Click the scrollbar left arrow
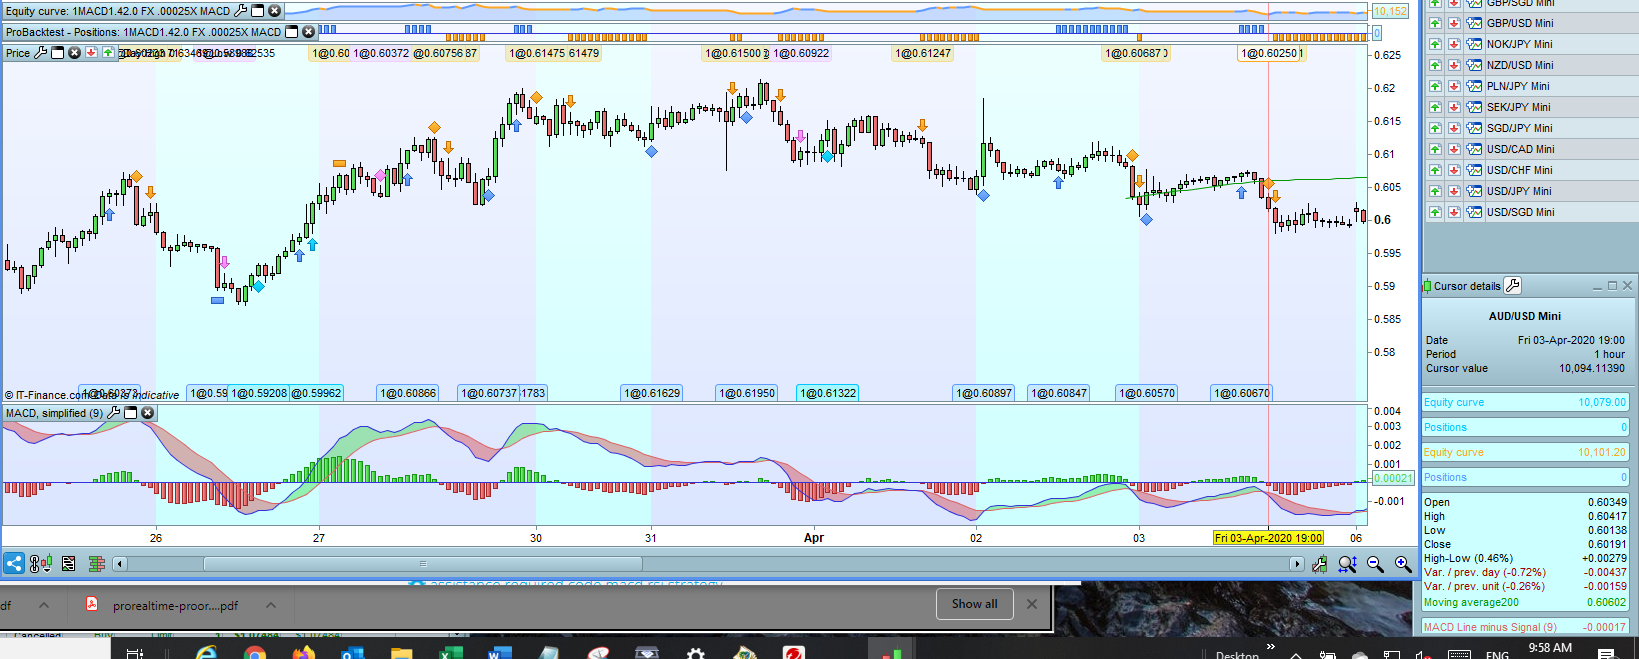This screenshot has width=1639, height=659. tap(120, 564)
